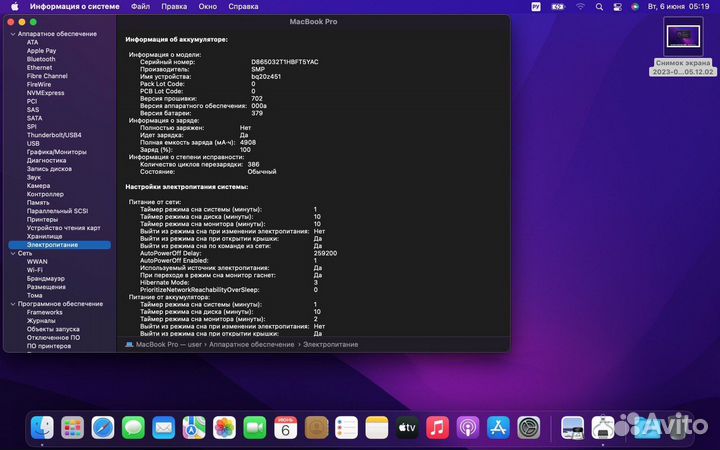Click the Spotlight search icon
Image resolution: width=720 pixels, height=450 pixels.
pyautogui.click(x=599, y=6)
